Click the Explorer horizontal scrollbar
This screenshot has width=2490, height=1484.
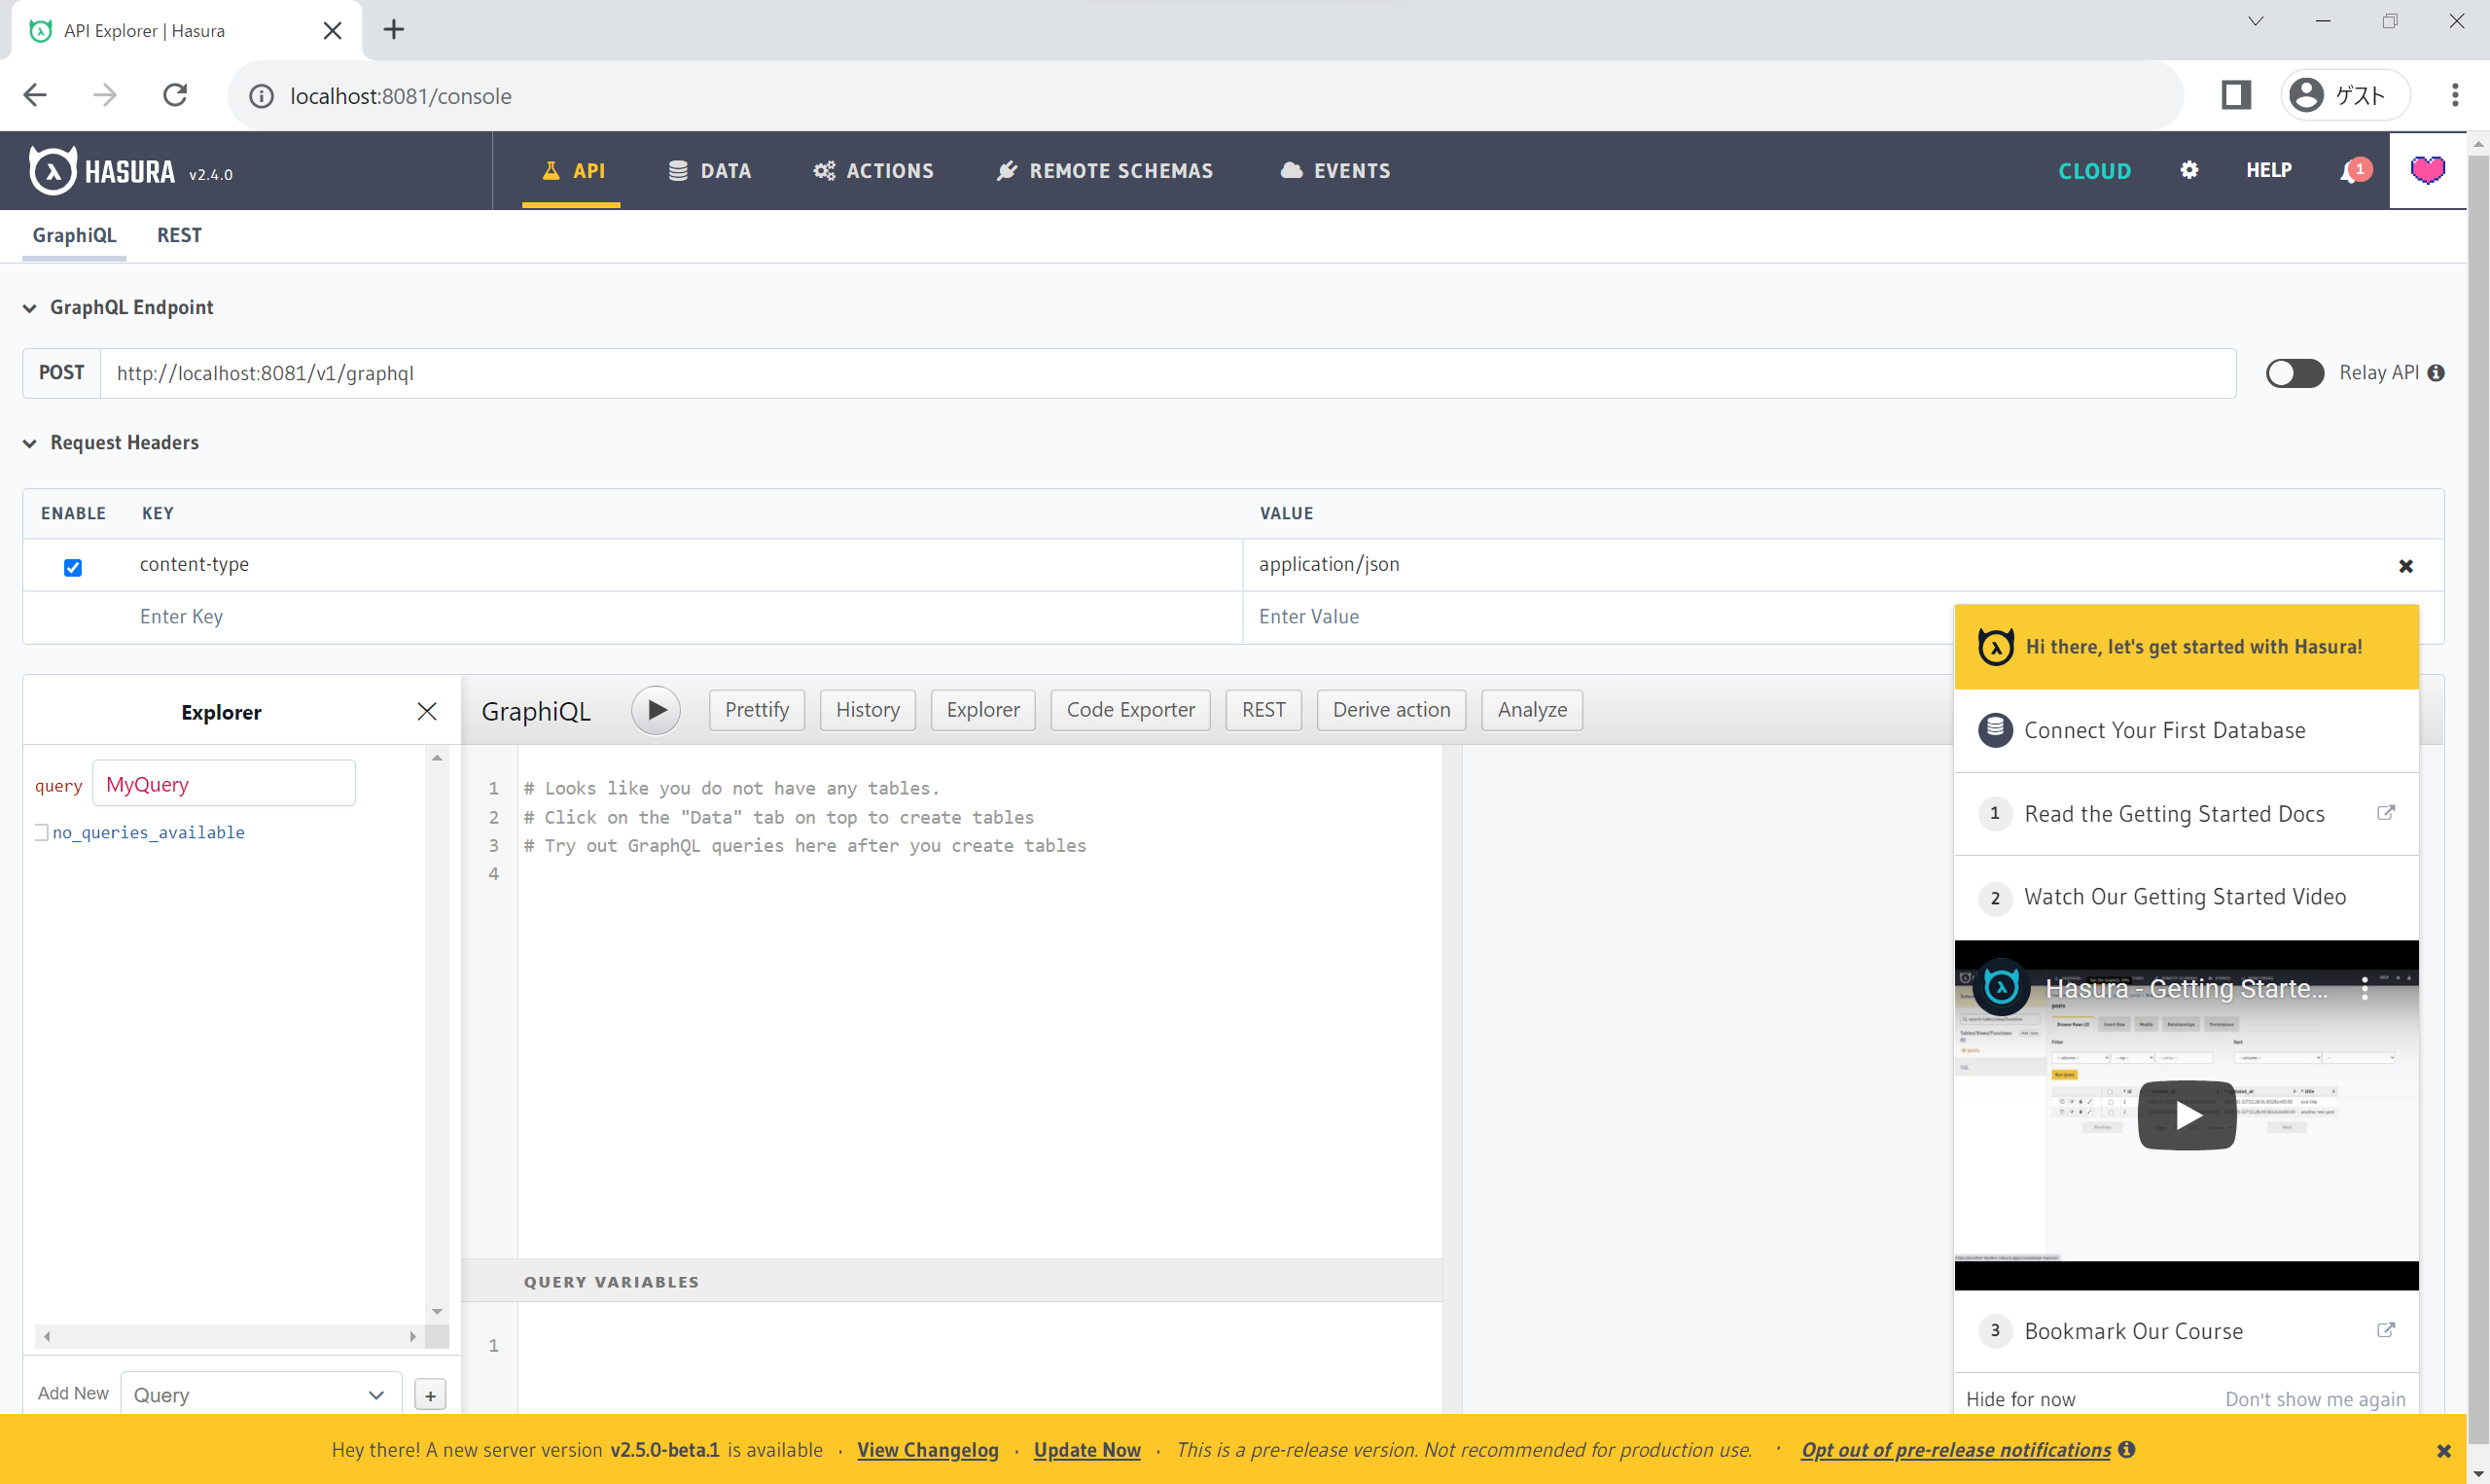point(230,1336)
